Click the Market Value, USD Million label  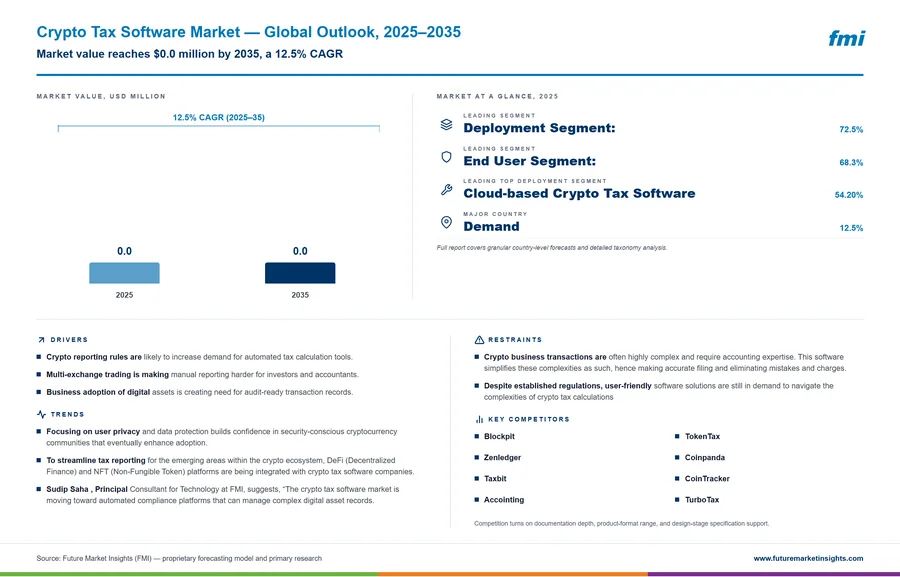click(101, 96)
